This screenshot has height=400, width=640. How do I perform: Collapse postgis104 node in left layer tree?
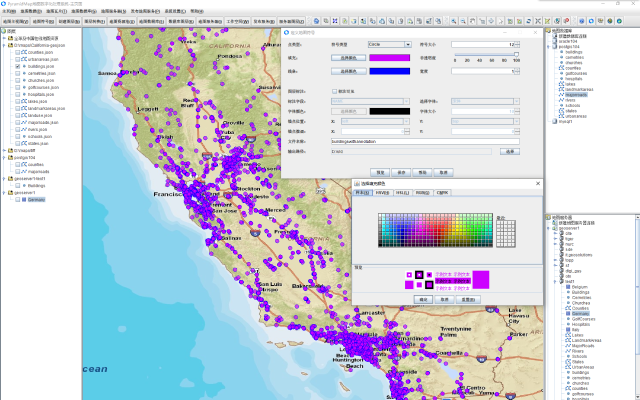4,158
